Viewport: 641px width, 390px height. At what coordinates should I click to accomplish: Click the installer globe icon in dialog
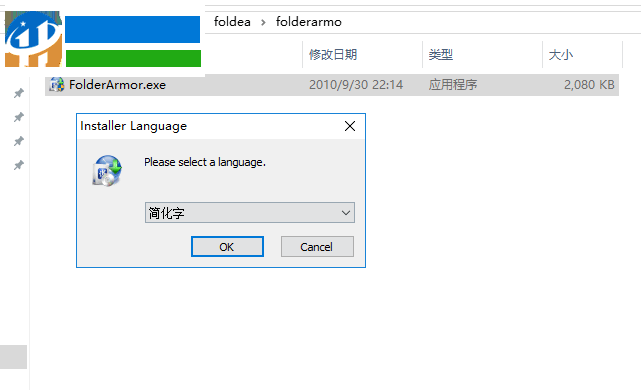tap(107, 171)
